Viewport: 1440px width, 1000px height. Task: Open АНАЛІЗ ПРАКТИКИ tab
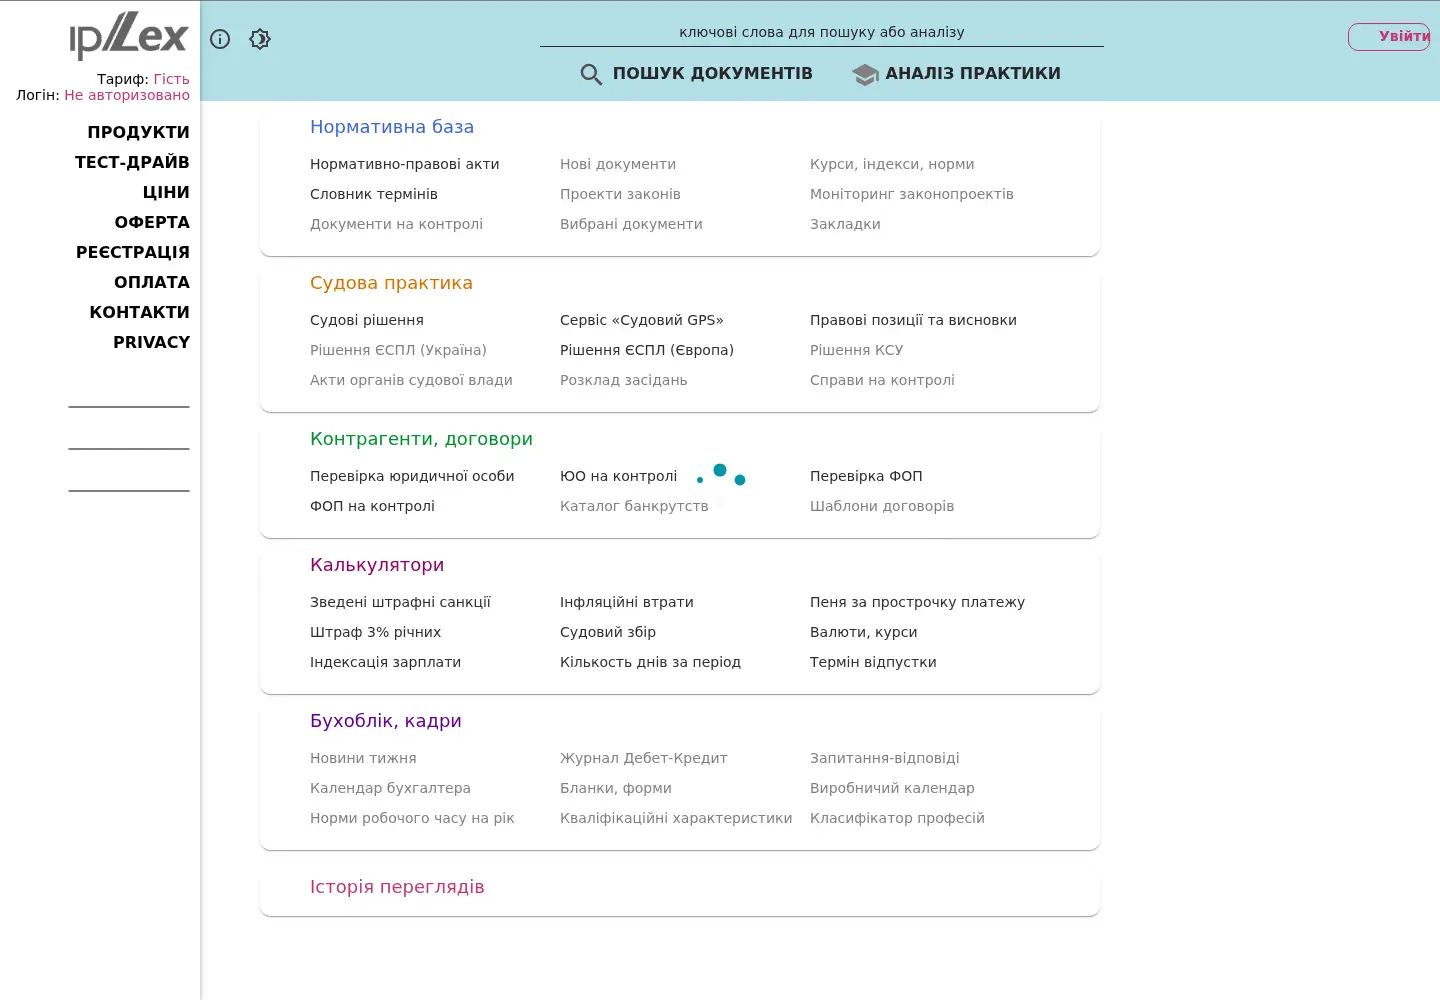tap(973, 74)
